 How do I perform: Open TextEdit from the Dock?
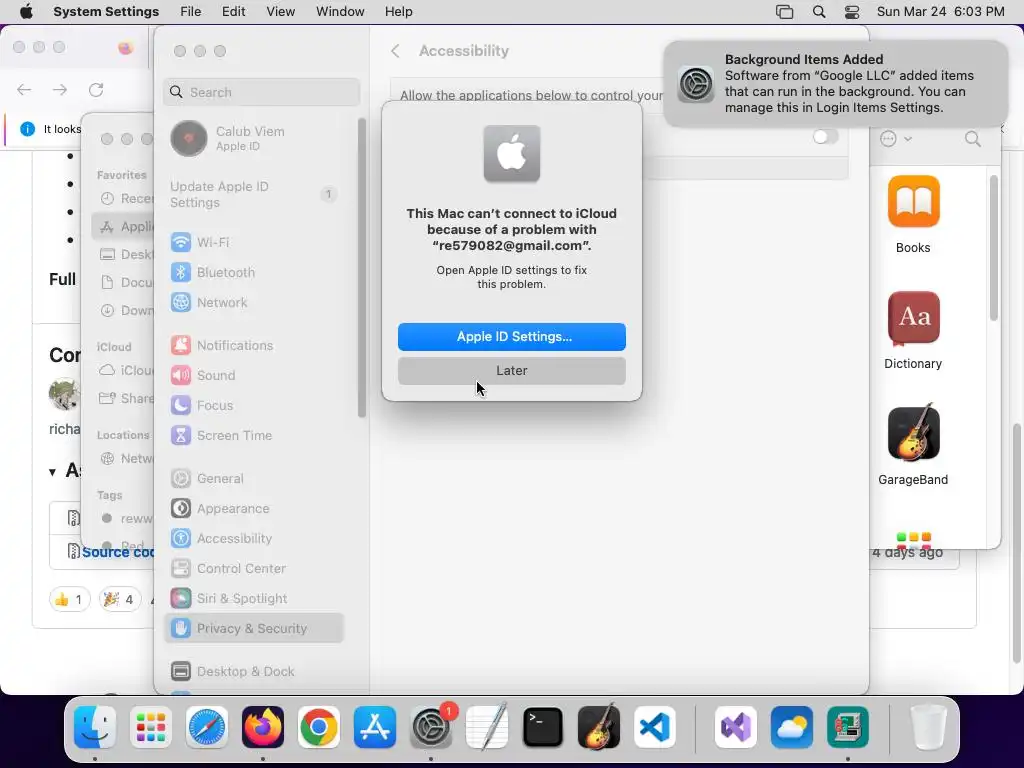[x=487, y=727]
